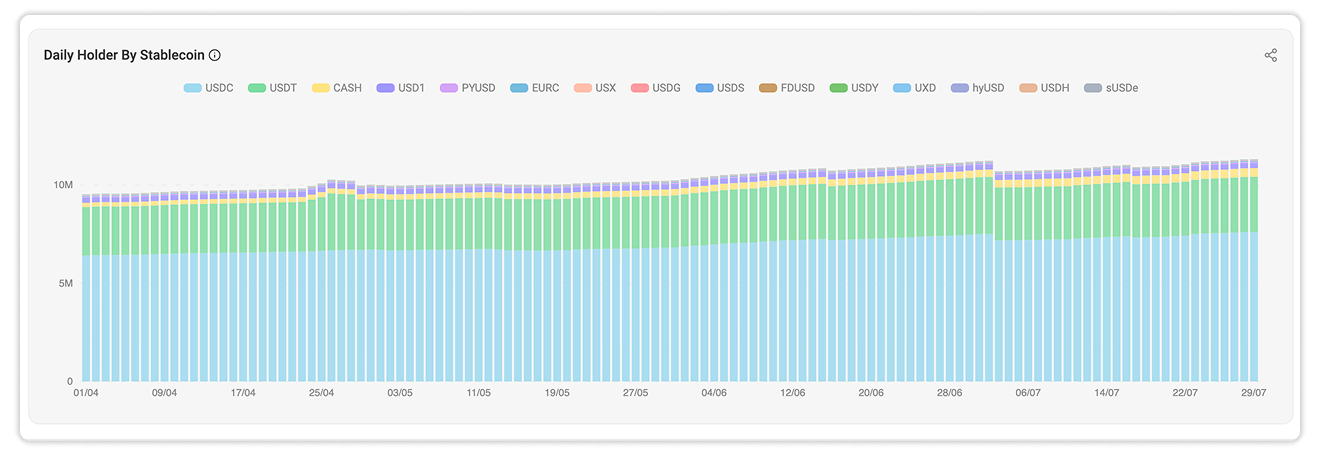Click the 10M y-axis label
The height and width of the screenshot is (456, 1320).
[x=63, y=185]
